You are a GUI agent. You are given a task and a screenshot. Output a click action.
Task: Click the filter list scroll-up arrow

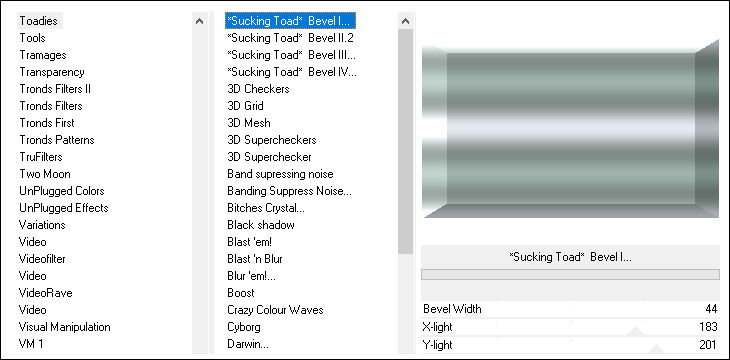coord(406,21)
